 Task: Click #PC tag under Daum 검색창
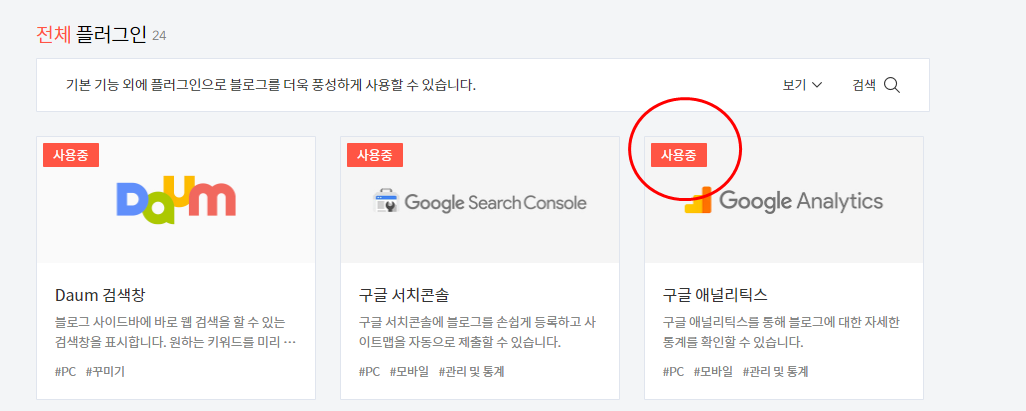[65, 372]
